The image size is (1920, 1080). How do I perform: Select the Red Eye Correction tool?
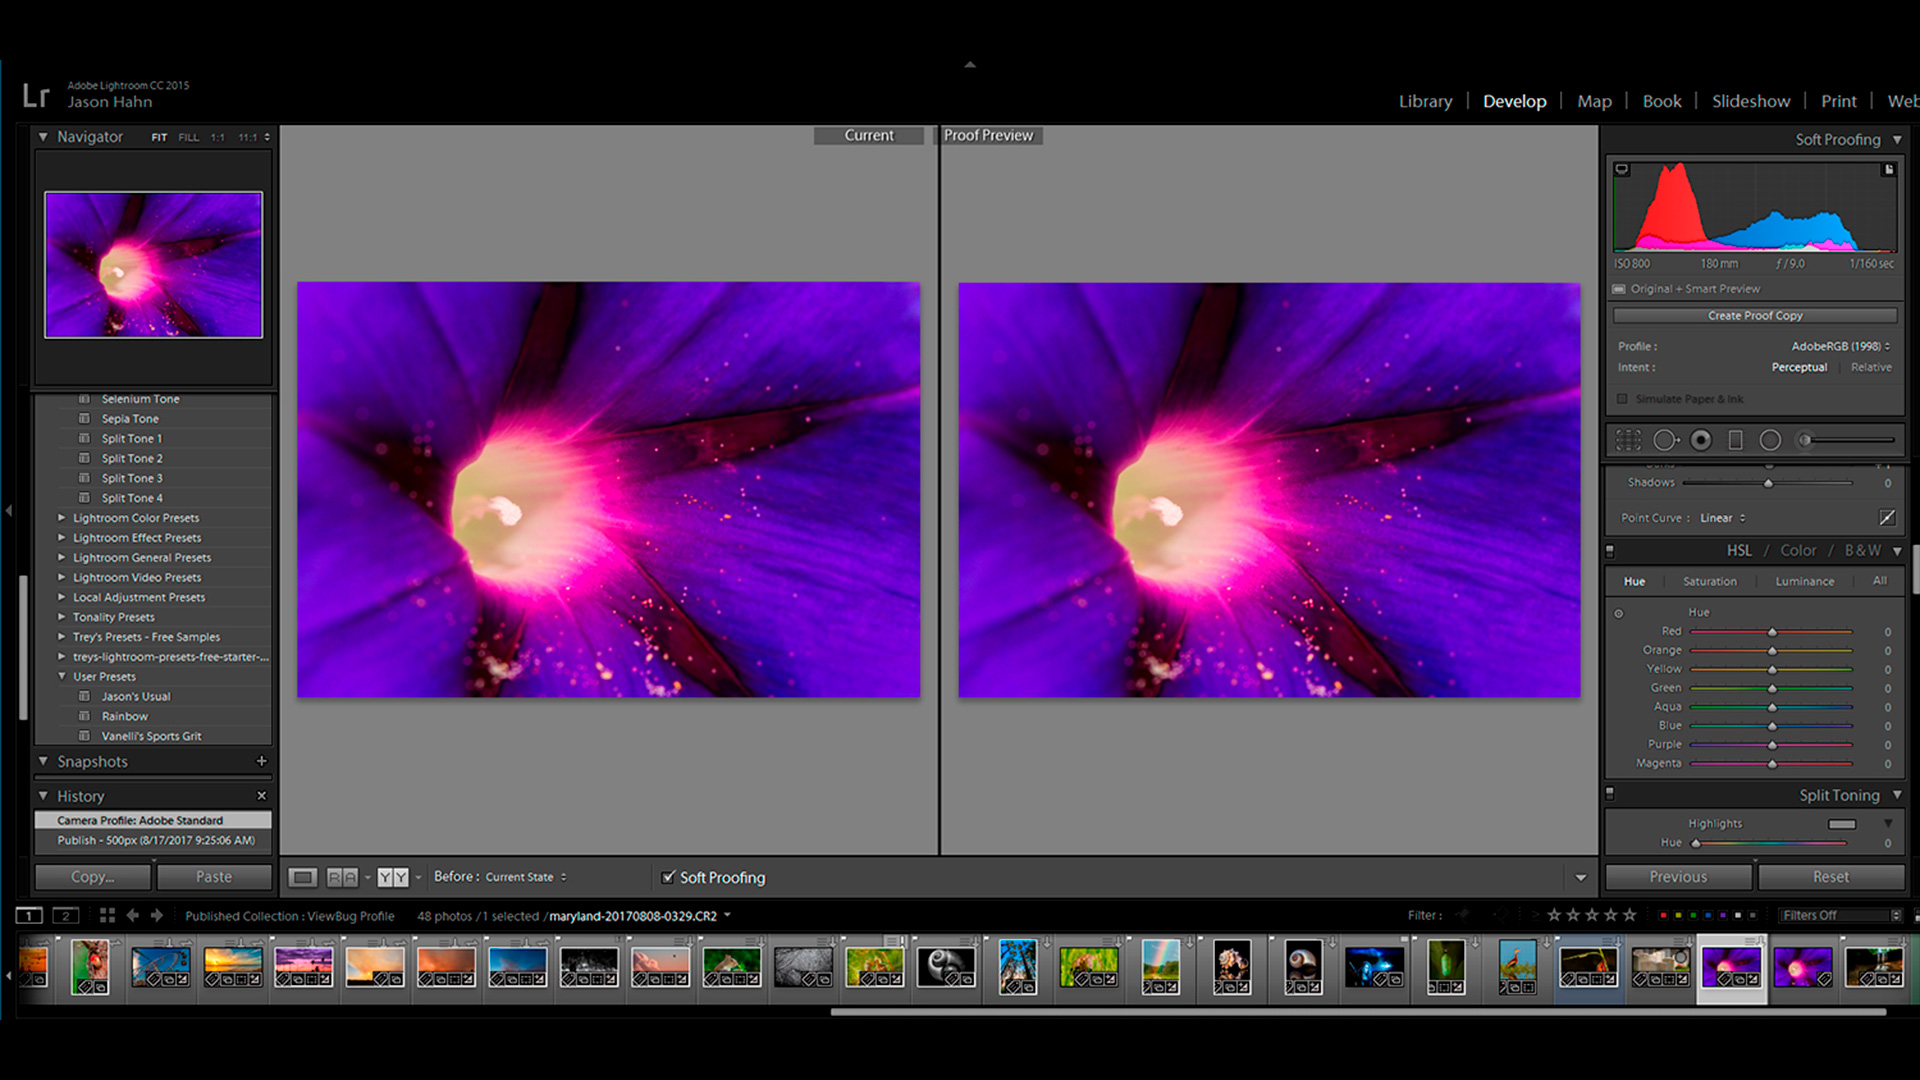point(1700,440)
